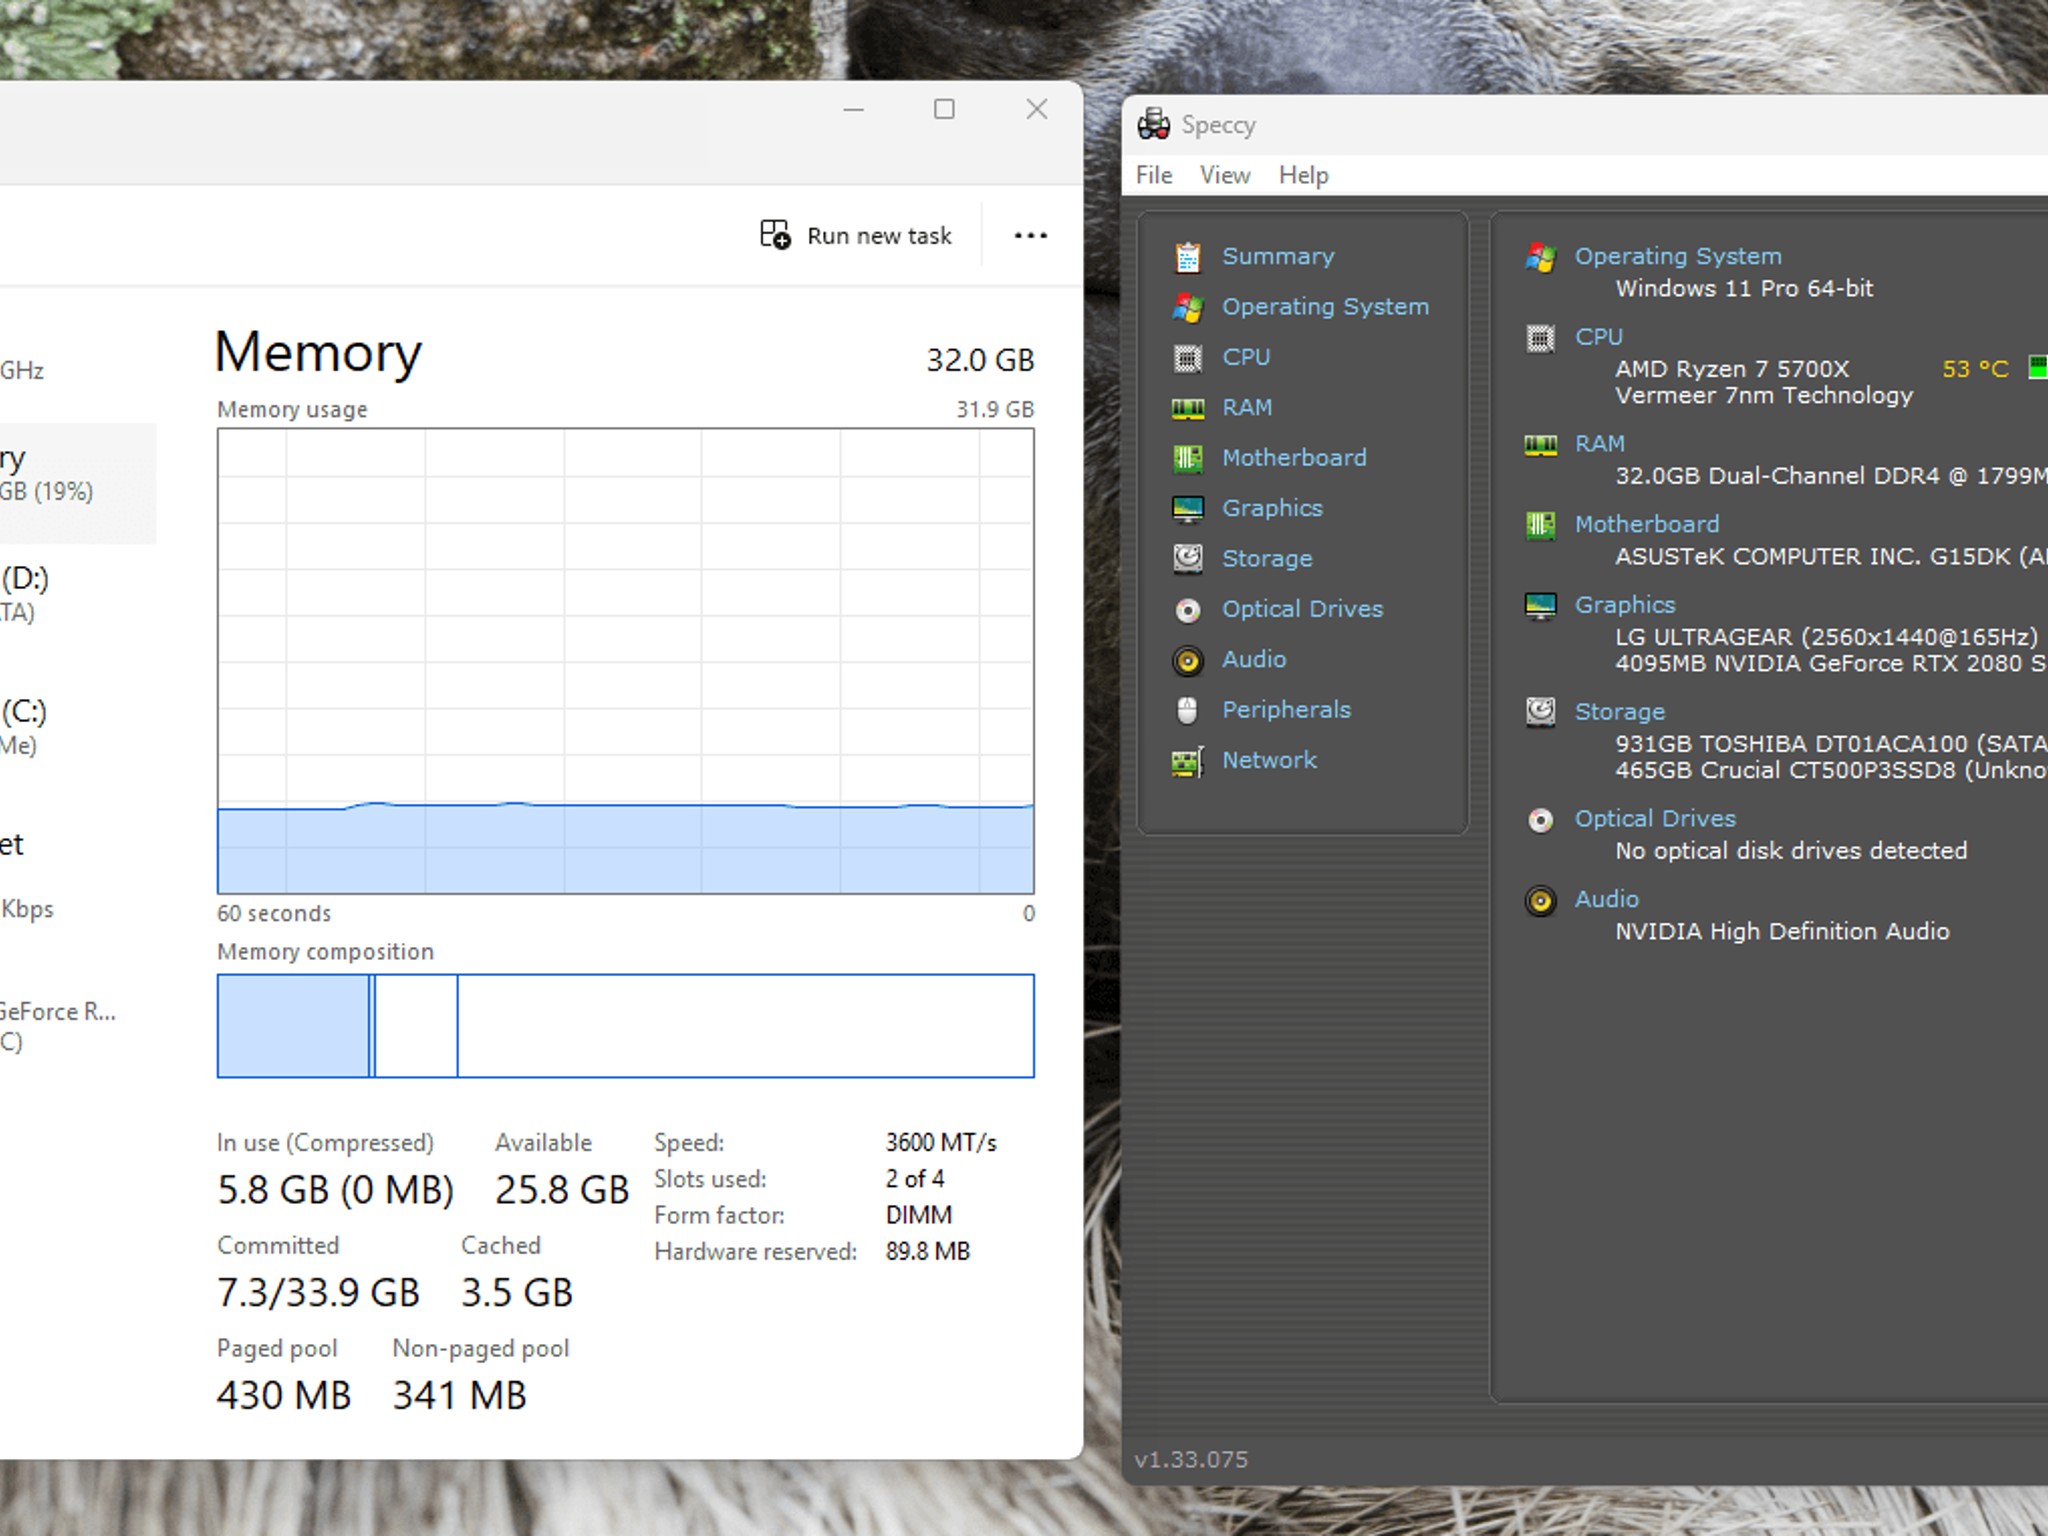
Task: Click the Network card icon in Speccy sidebar
Action: tap(1187, 761)
